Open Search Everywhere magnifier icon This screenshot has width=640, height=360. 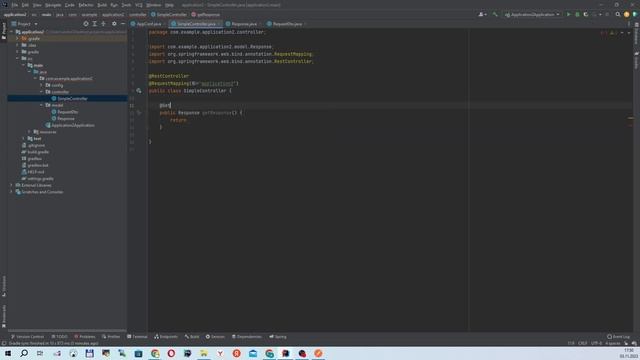tap(618, 14)
